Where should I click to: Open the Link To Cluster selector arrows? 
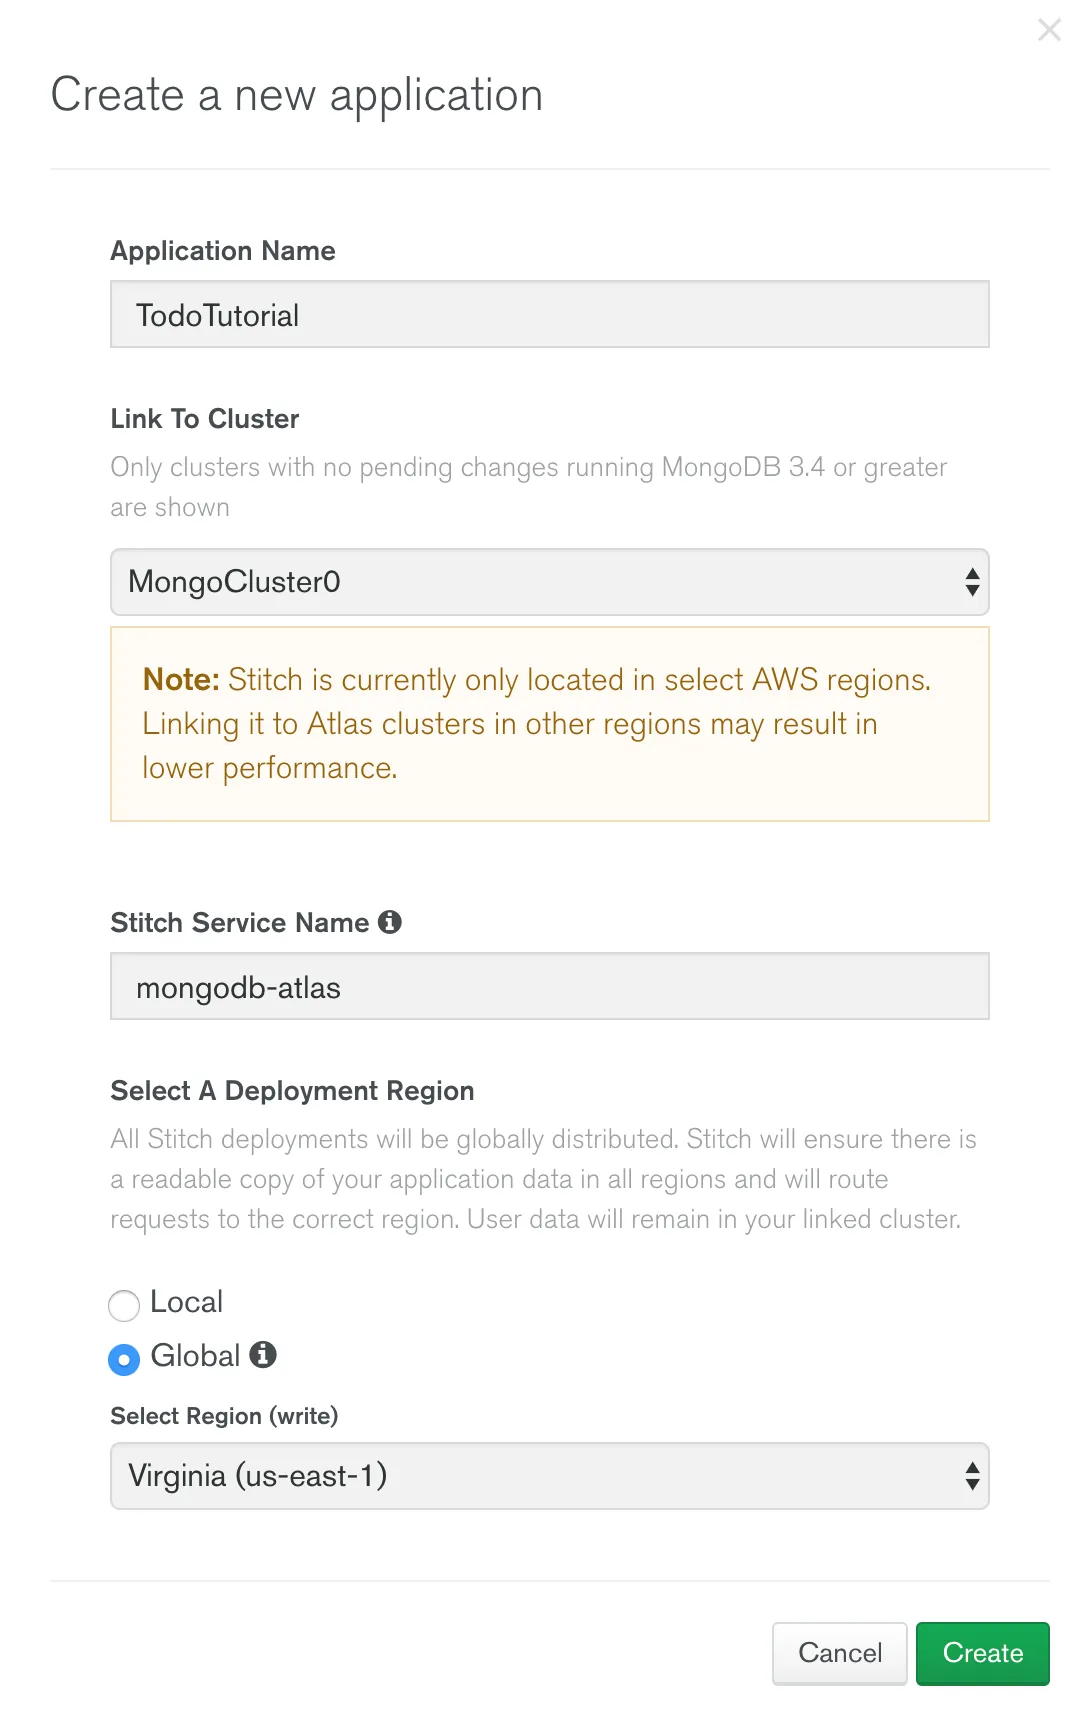[971, 582]
